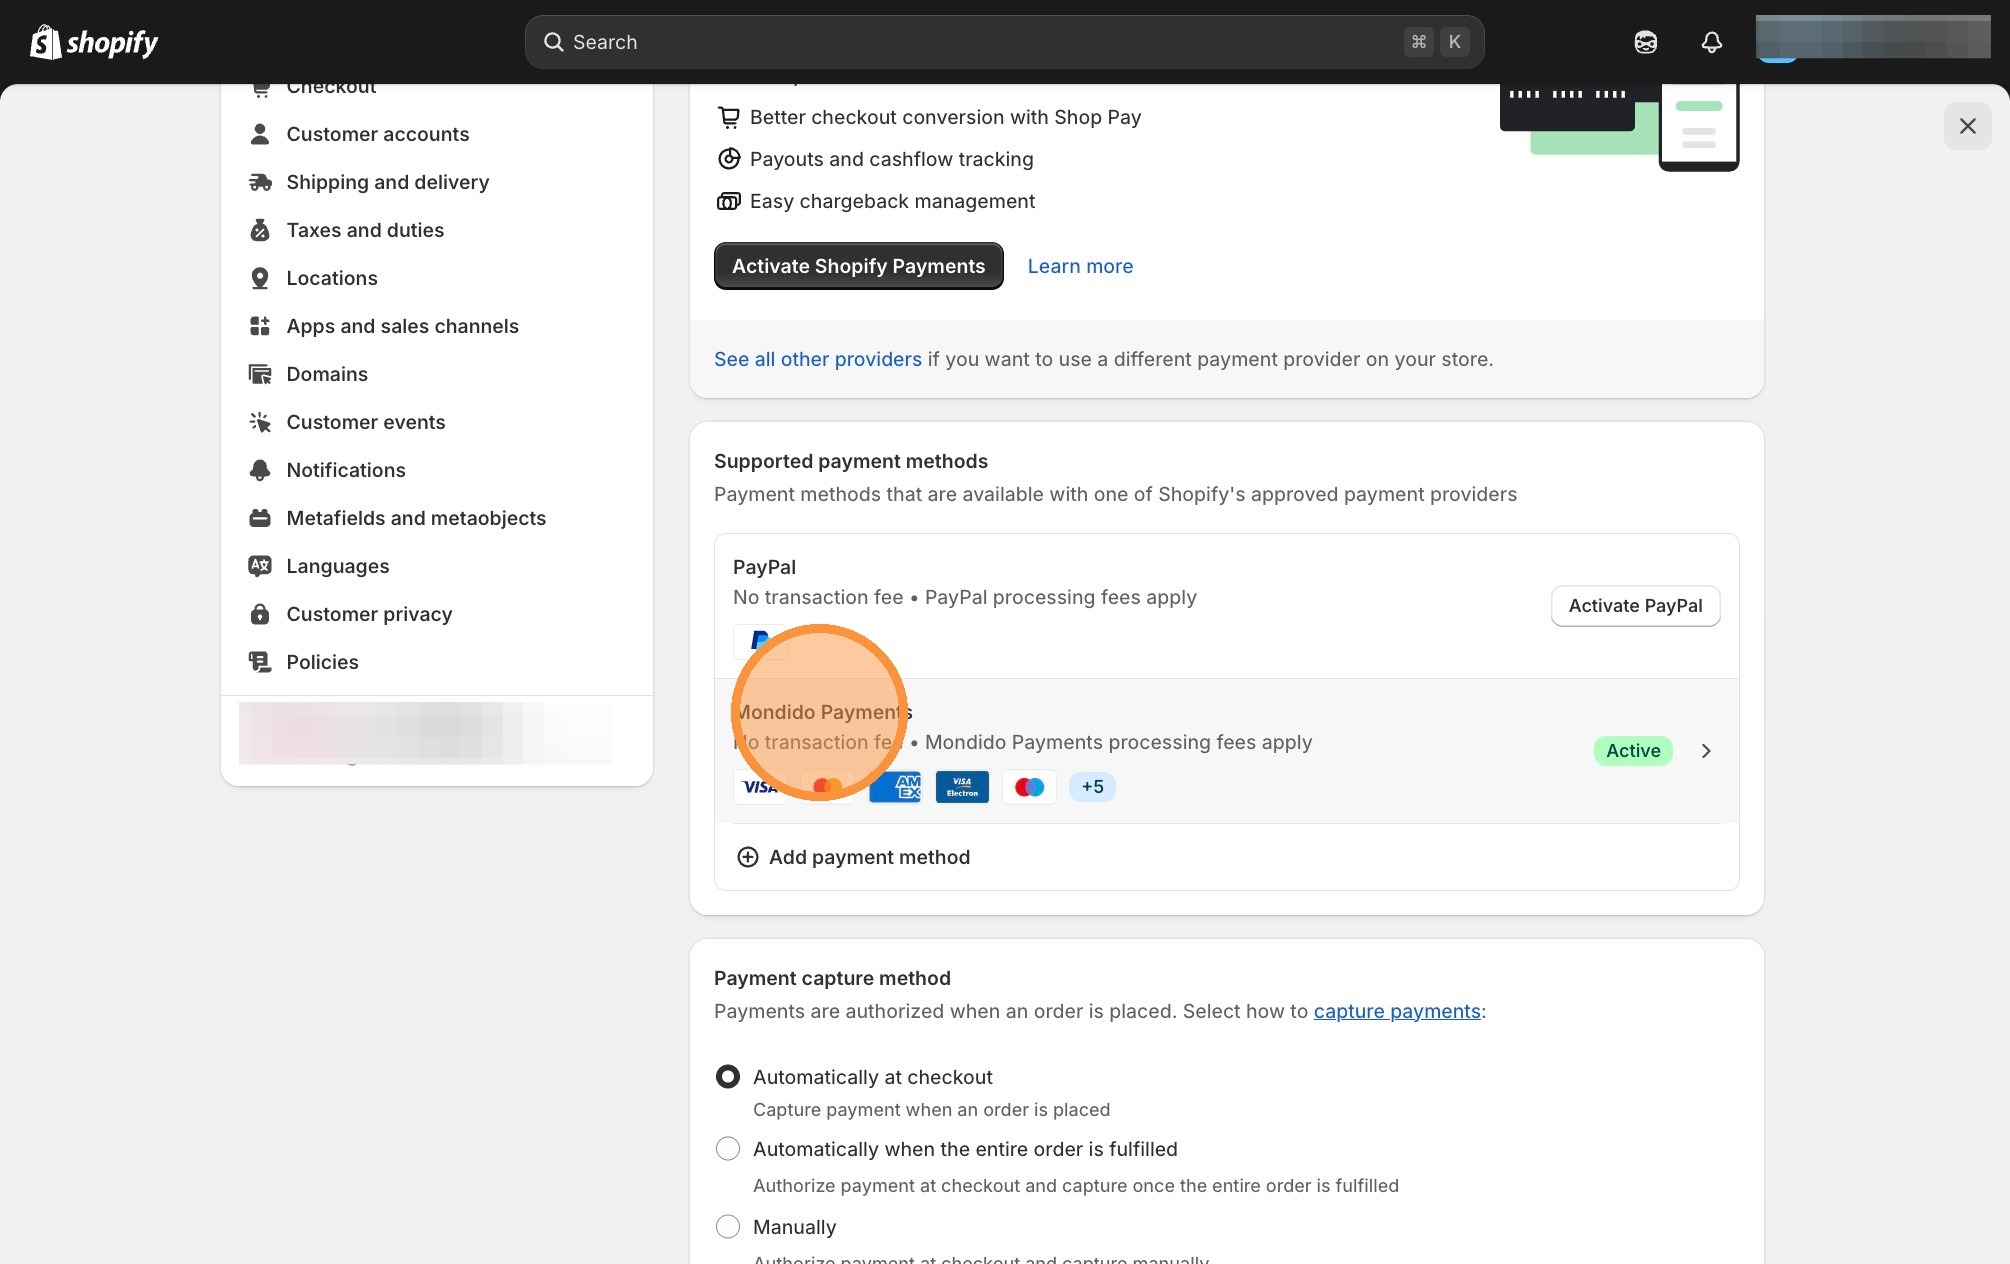Select Automatically at checkout radio option
Viewport: 2010px width, 1264px height.
point(728,1077)
